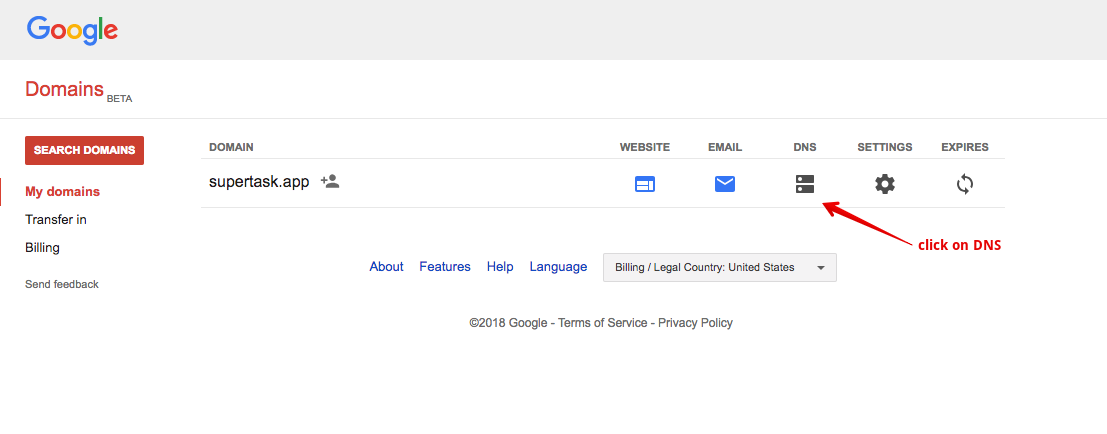Image resolution: width=1107 pixels, height=434 pixels.
Task: Open the Language link
Action: pyautogui.click(x=558, y=267)
